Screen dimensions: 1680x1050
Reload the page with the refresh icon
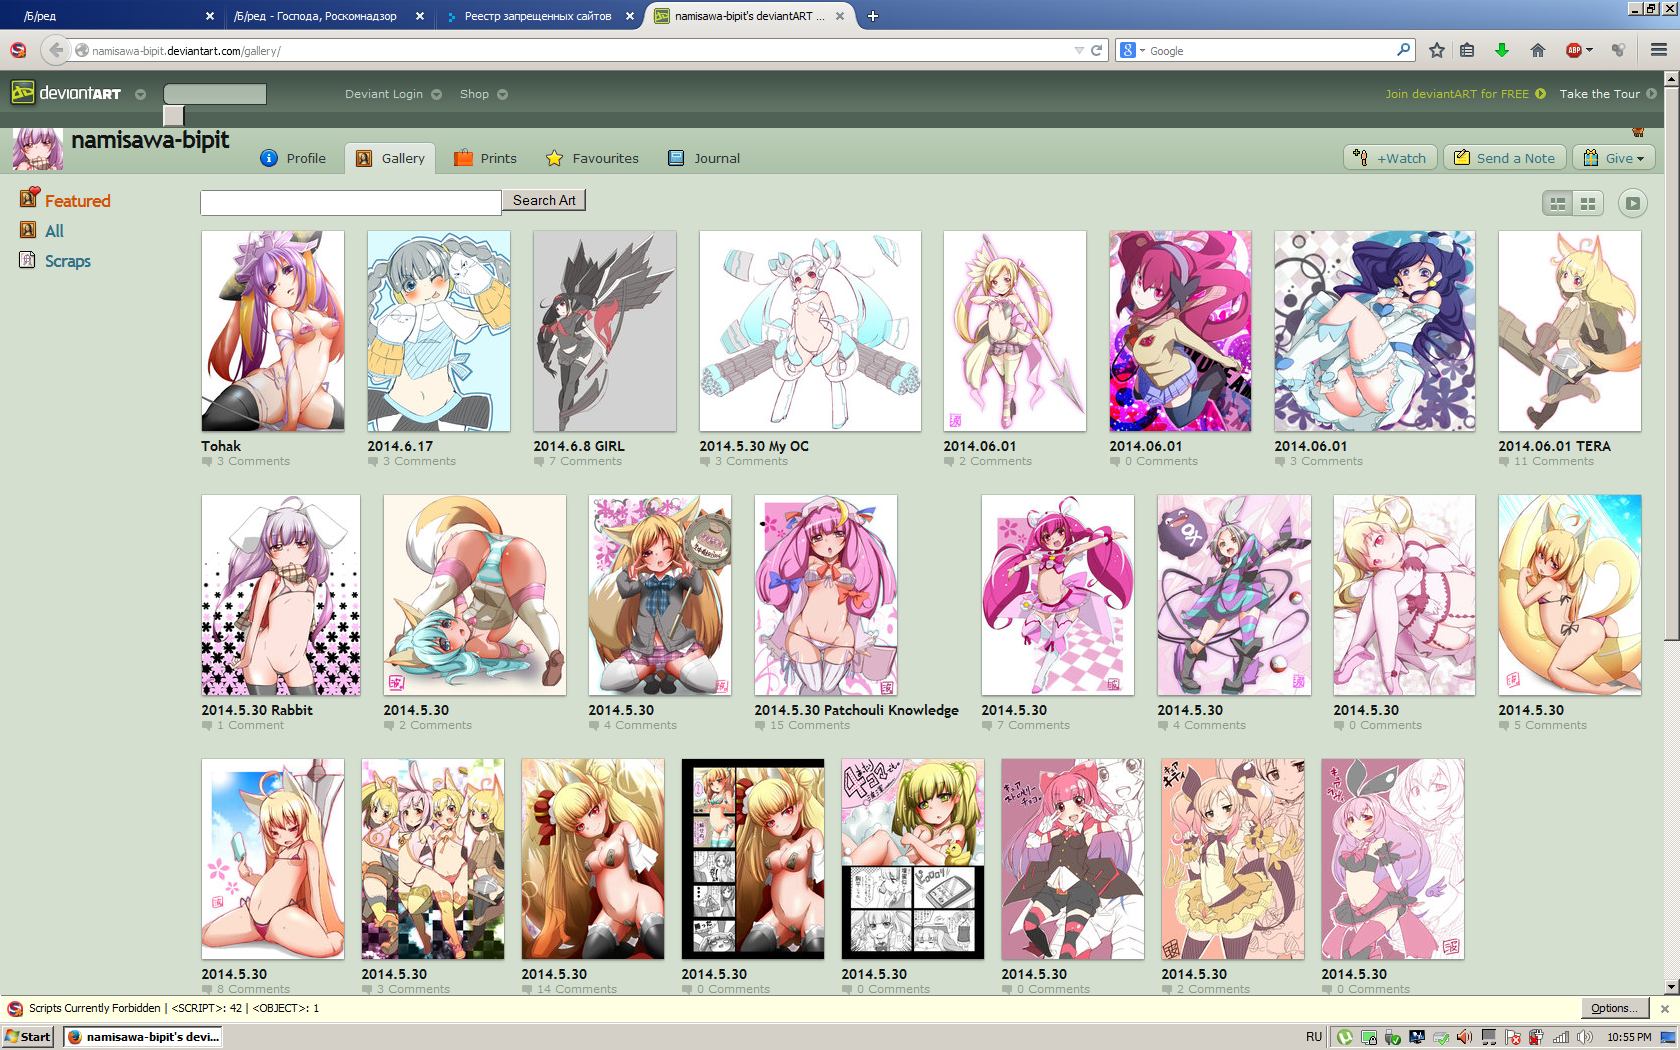1096,50
